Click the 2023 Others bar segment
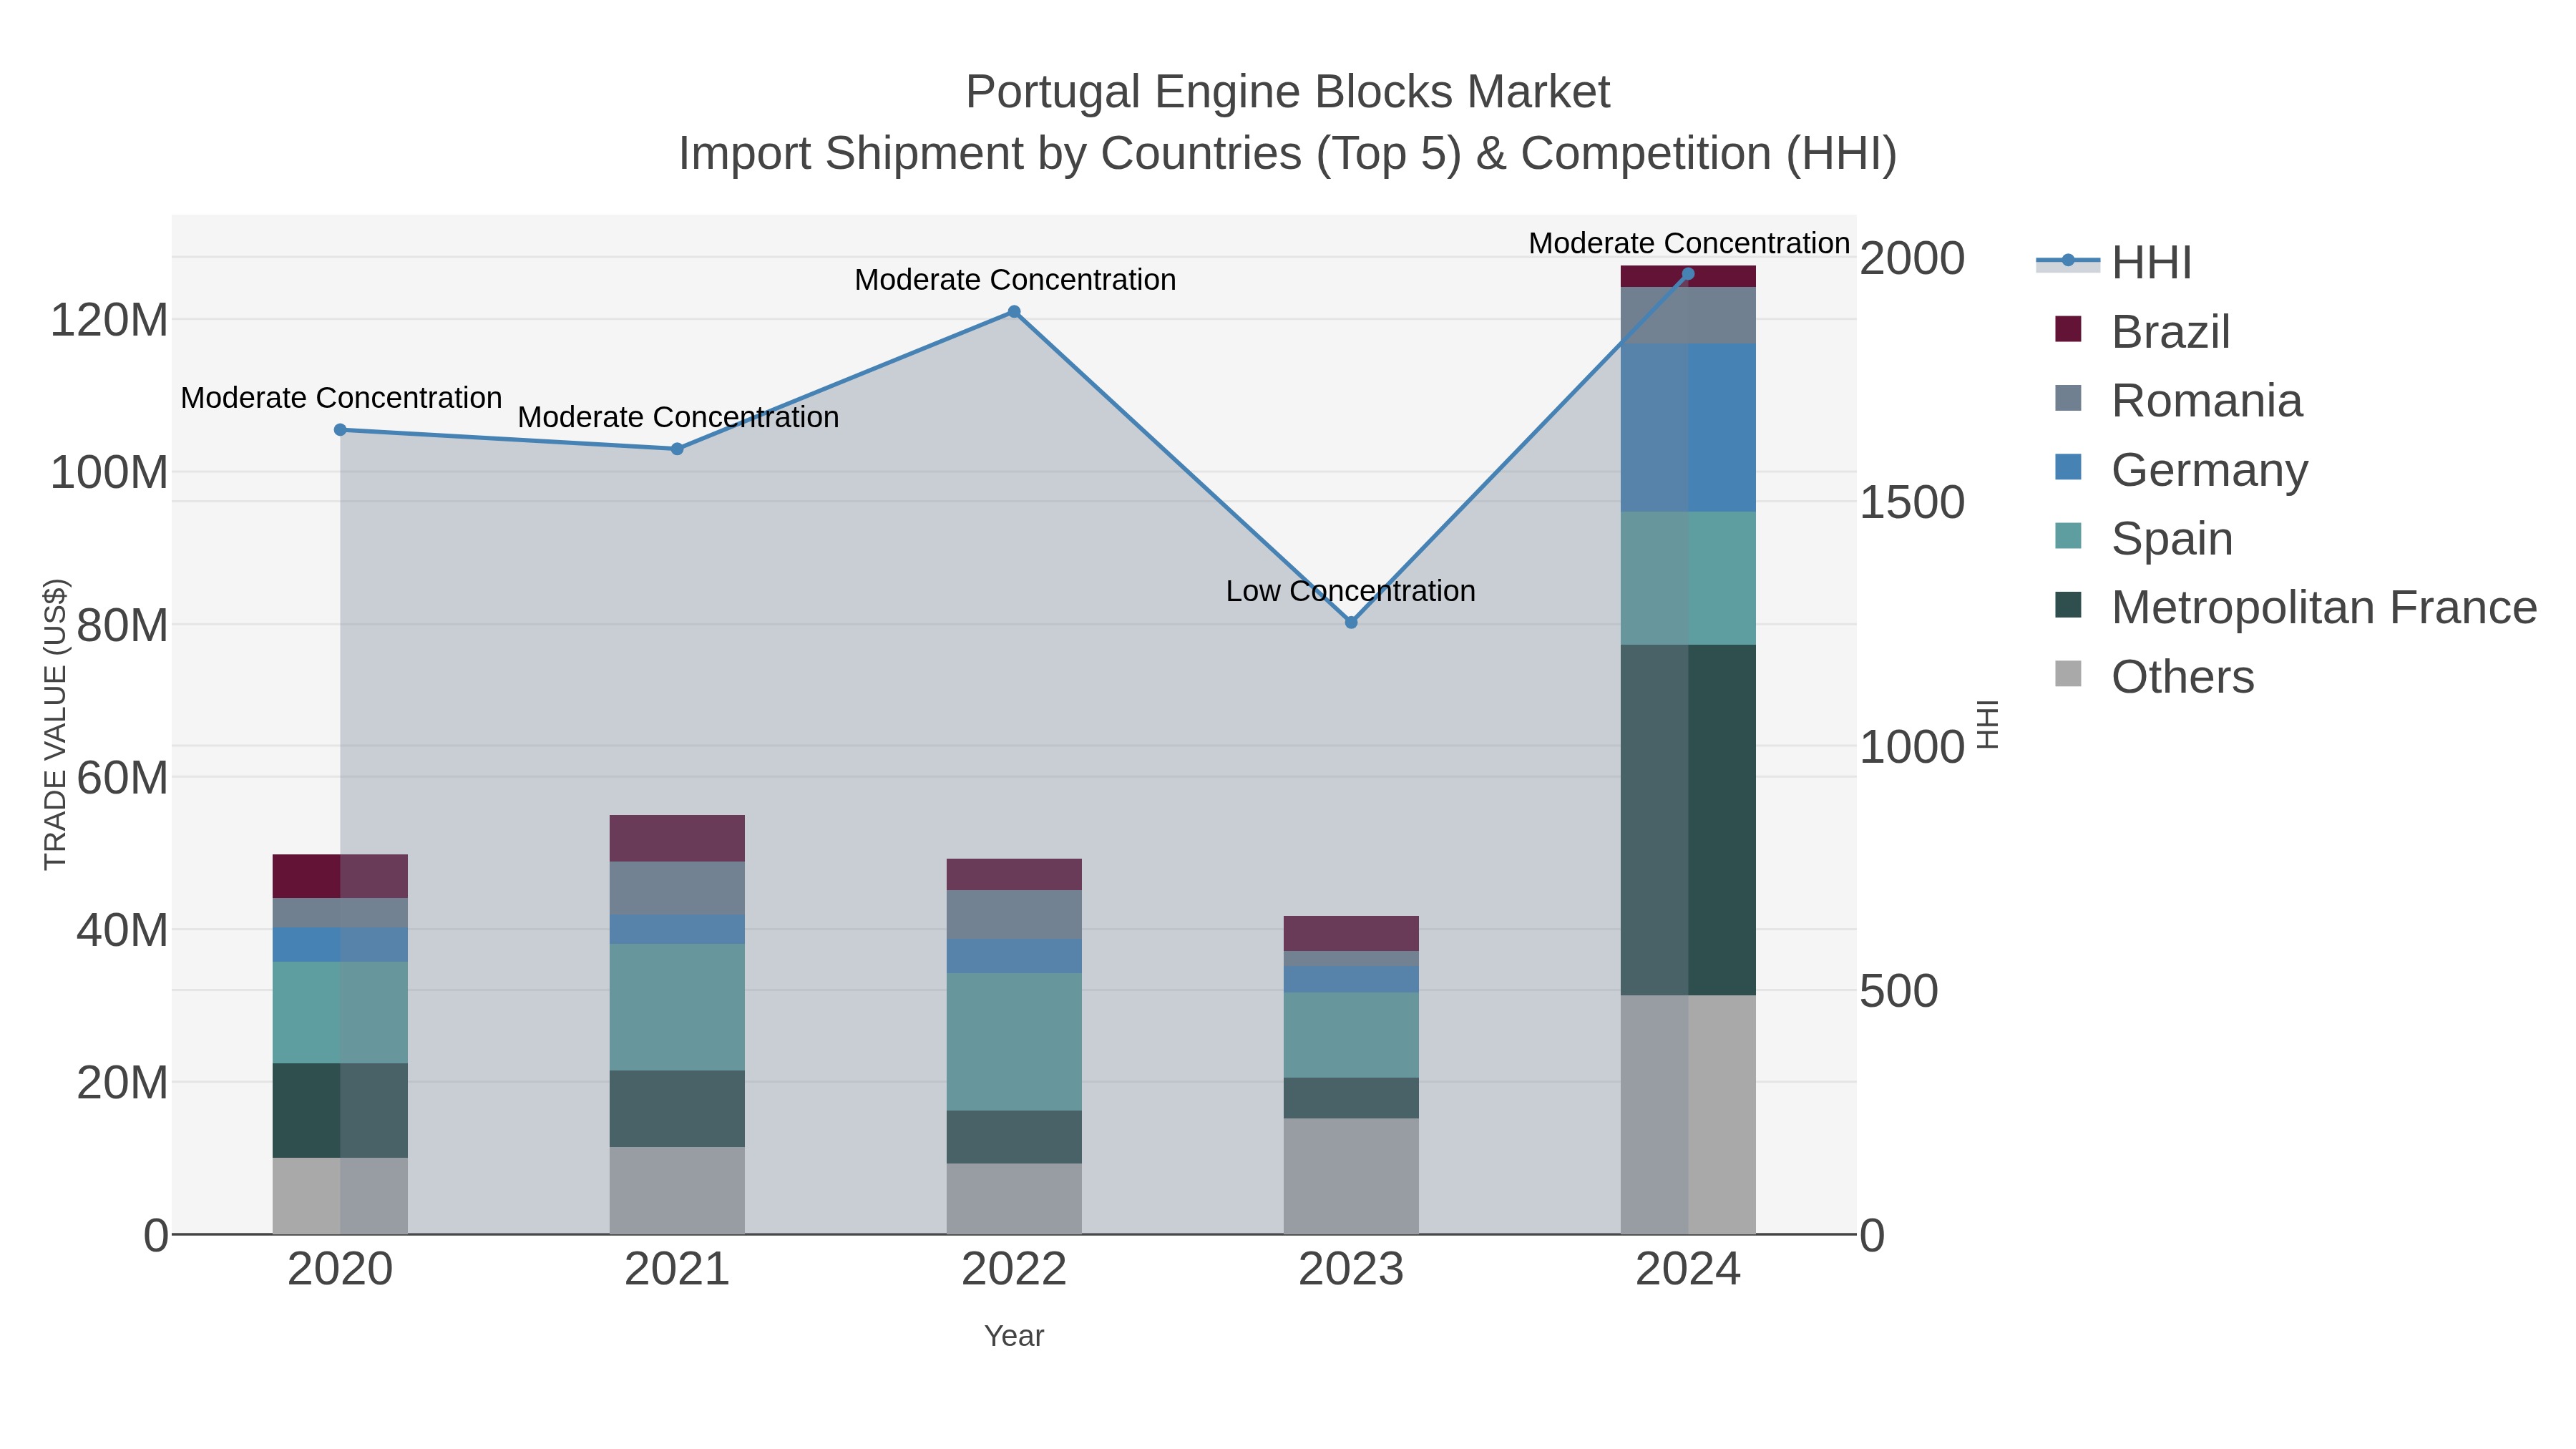 [1351, 1176]
